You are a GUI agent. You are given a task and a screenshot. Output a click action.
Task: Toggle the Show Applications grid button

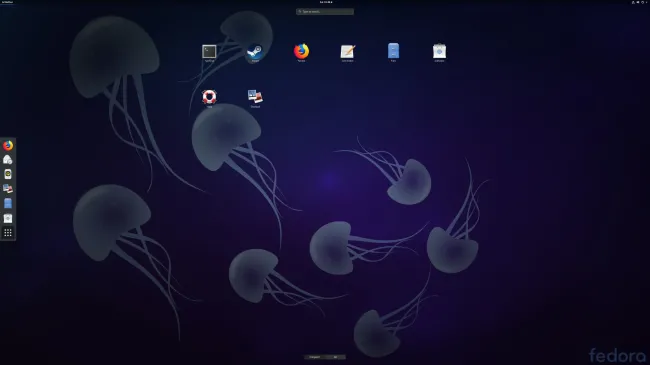click(x=8, y=233)
